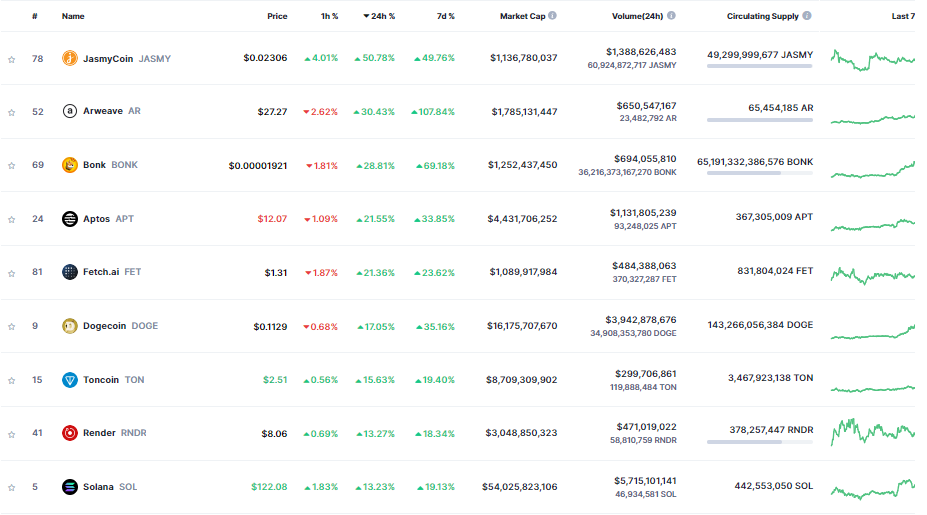This screenshot has width=927, height=515.
Task: Click the Render coin logo icon
Action: pyautogui.click(x=70, y=433)
